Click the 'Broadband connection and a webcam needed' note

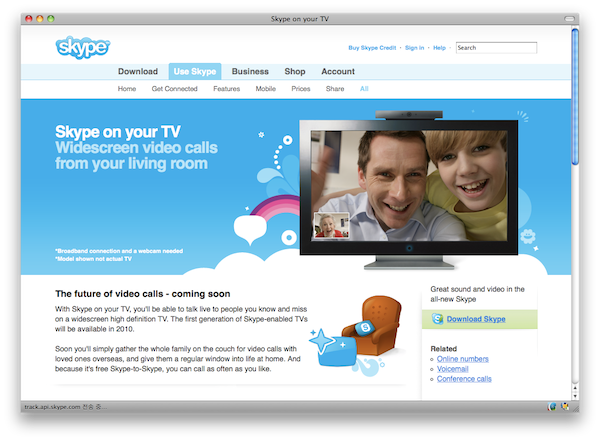tap(119, 251)
